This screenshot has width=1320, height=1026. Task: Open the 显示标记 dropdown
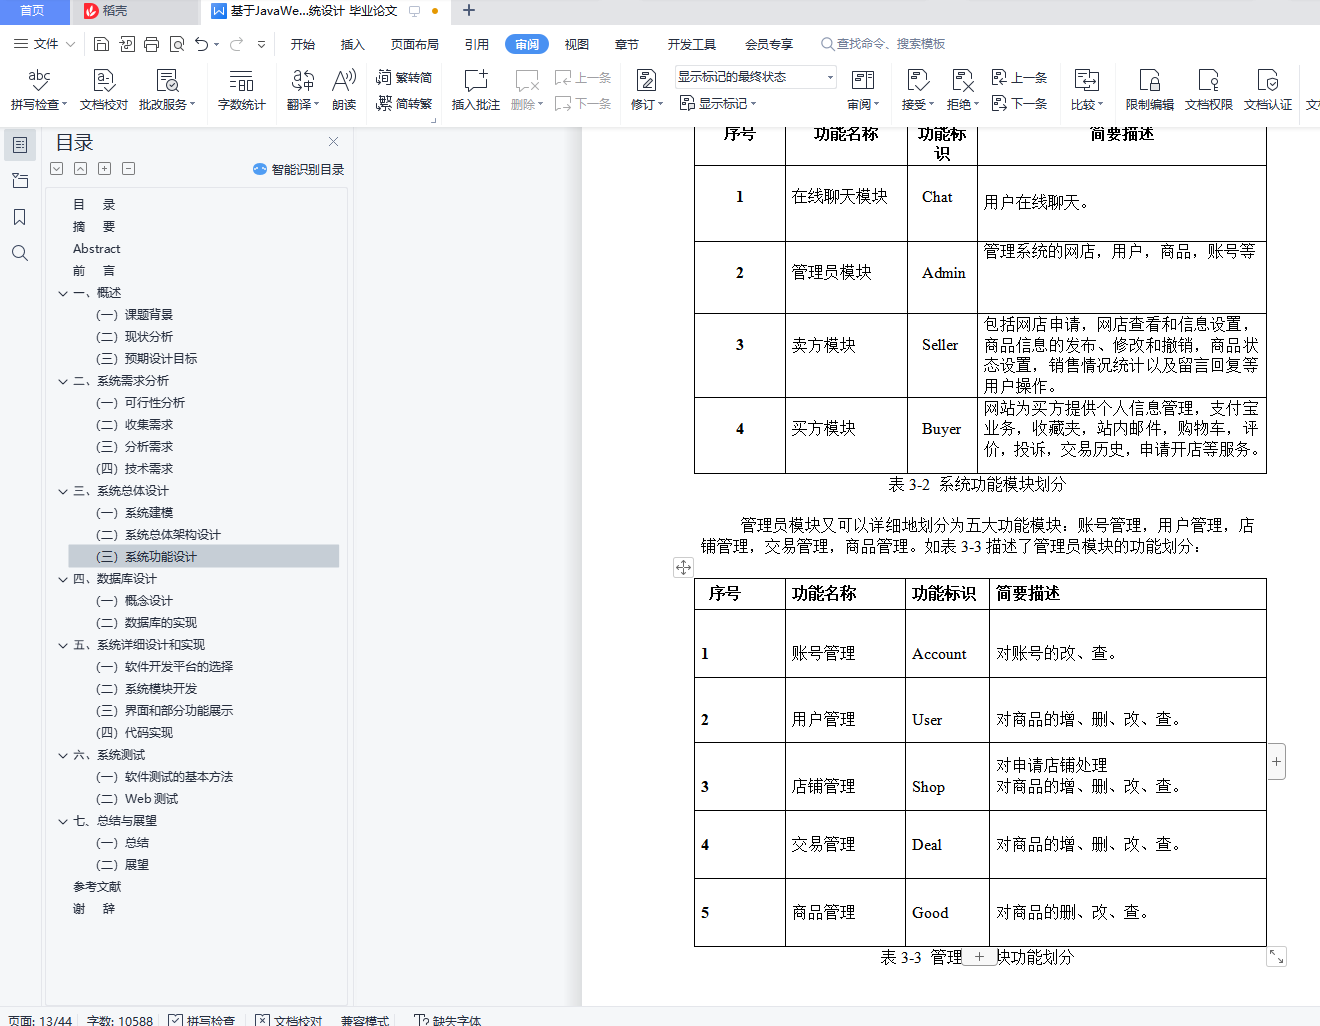(x=718, y=103)
